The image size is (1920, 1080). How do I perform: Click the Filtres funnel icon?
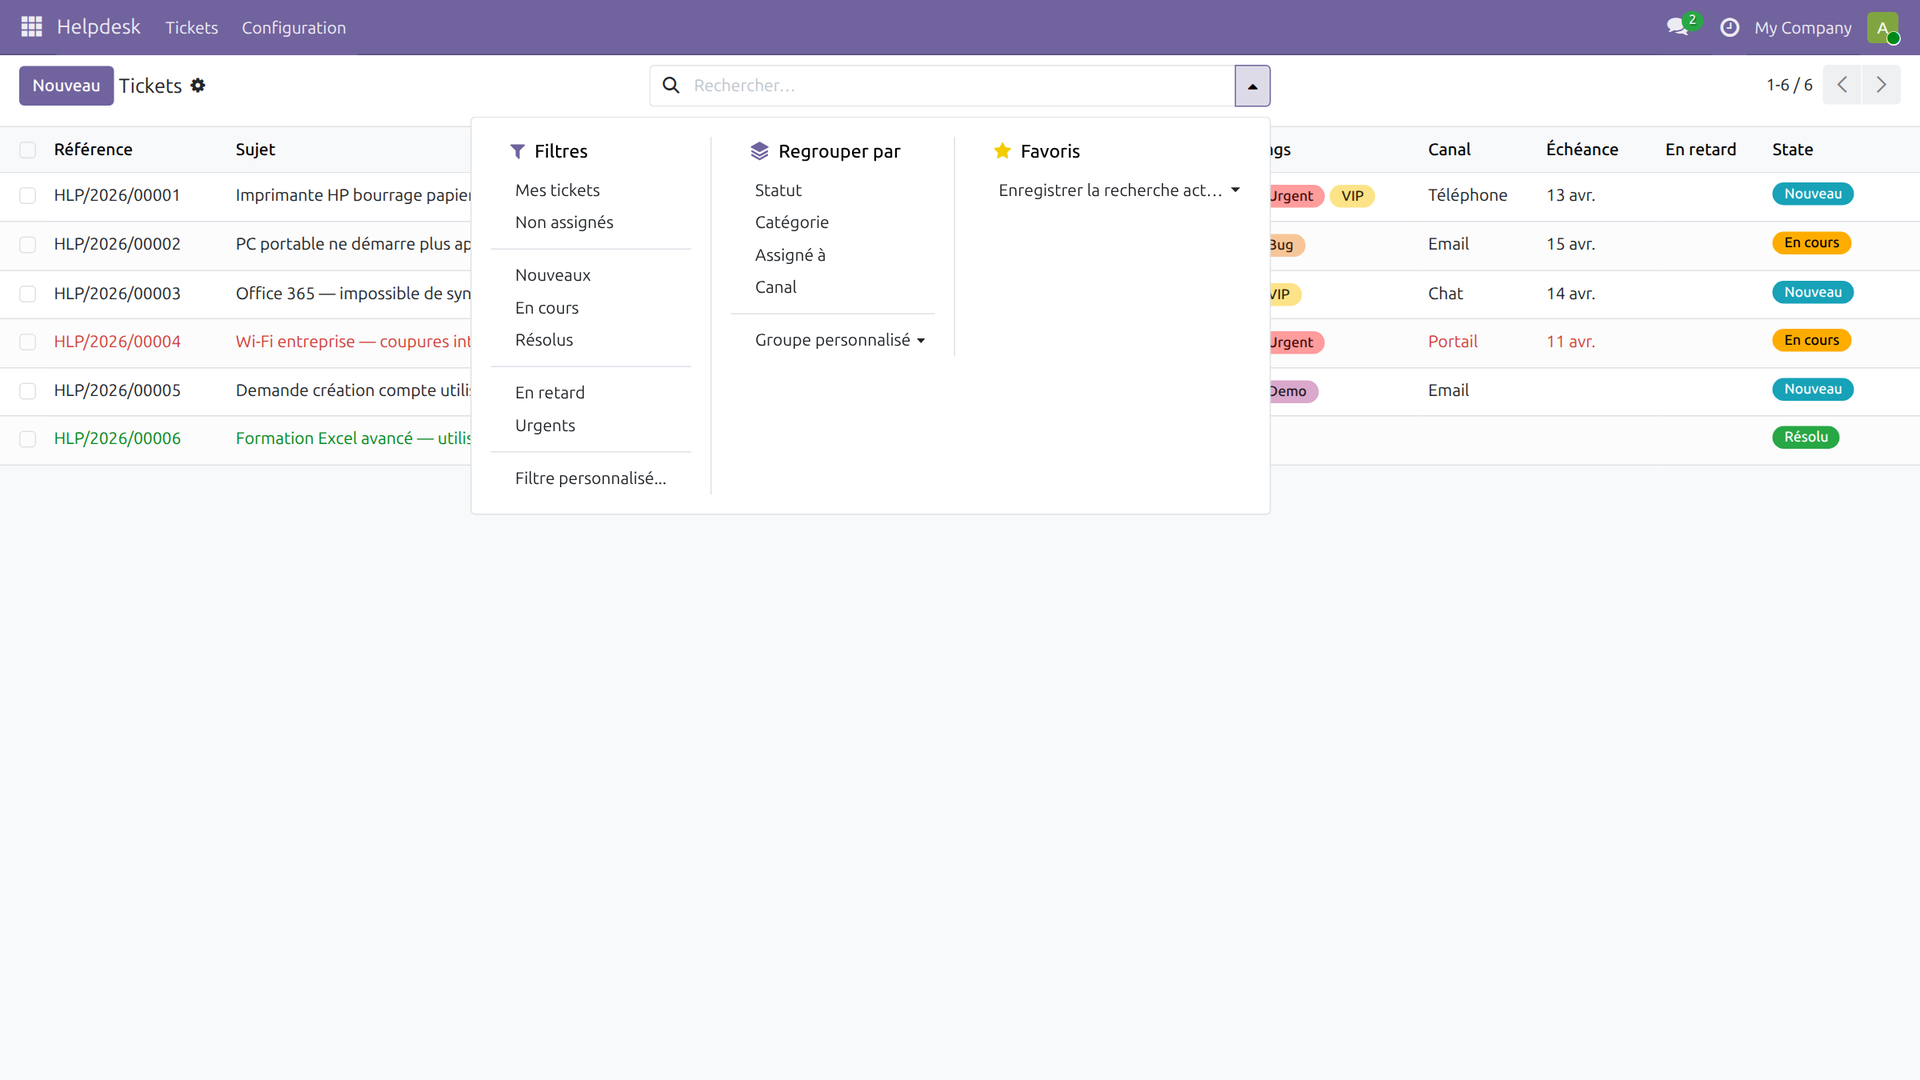(518, 151)
